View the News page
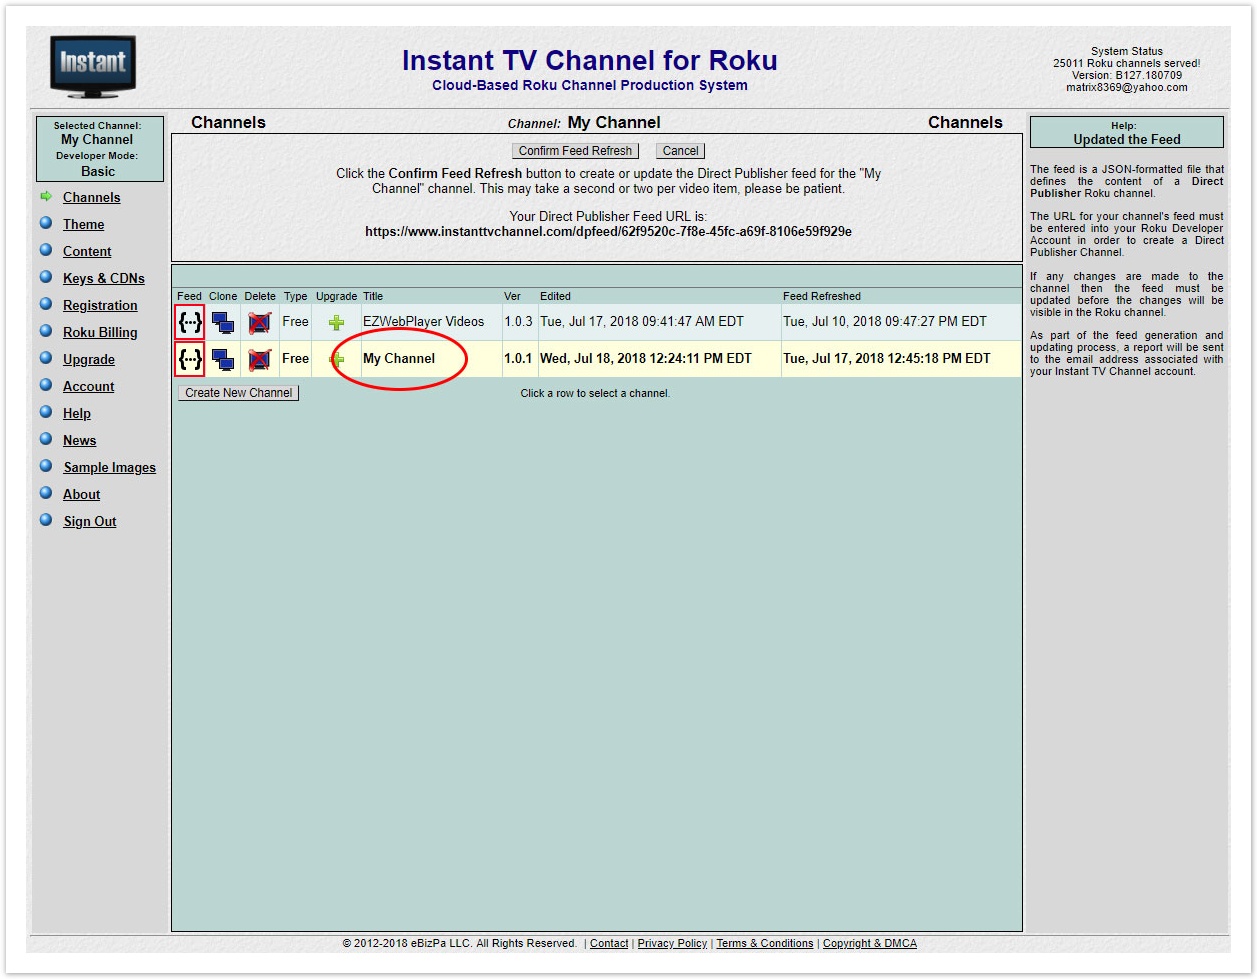 tap(80, 441)
